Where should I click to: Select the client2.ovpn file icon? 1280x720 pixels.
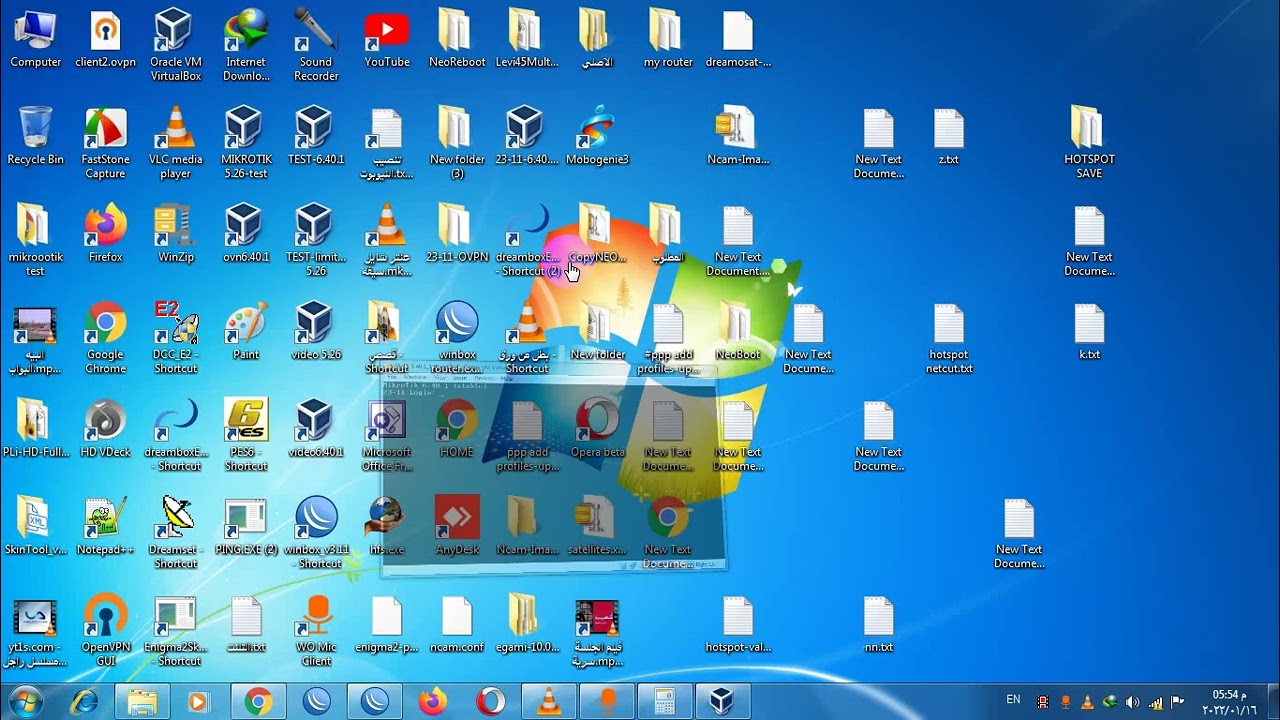pos(105,40)
